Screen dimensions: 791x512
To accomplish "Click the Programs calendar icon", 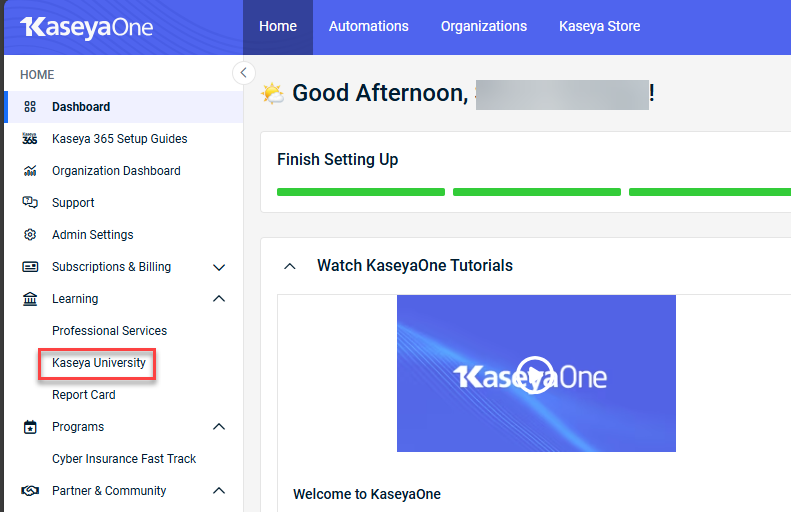I will [30, 427].
